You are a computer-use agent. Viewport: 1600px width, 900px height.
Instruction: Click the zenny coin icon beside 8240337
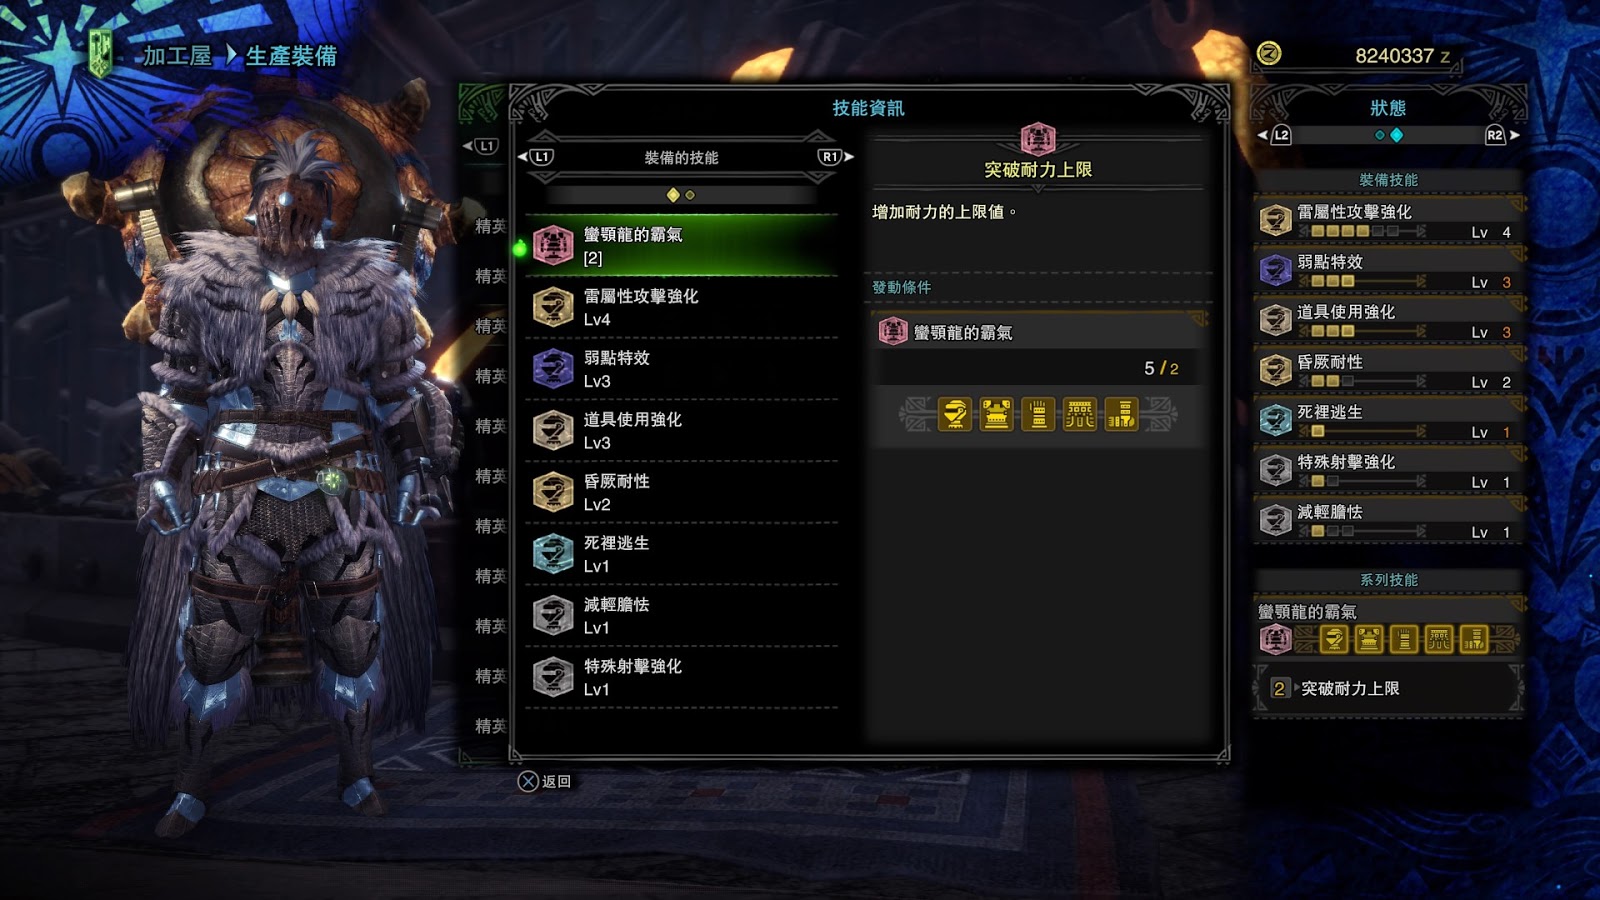coord(1269,53)
